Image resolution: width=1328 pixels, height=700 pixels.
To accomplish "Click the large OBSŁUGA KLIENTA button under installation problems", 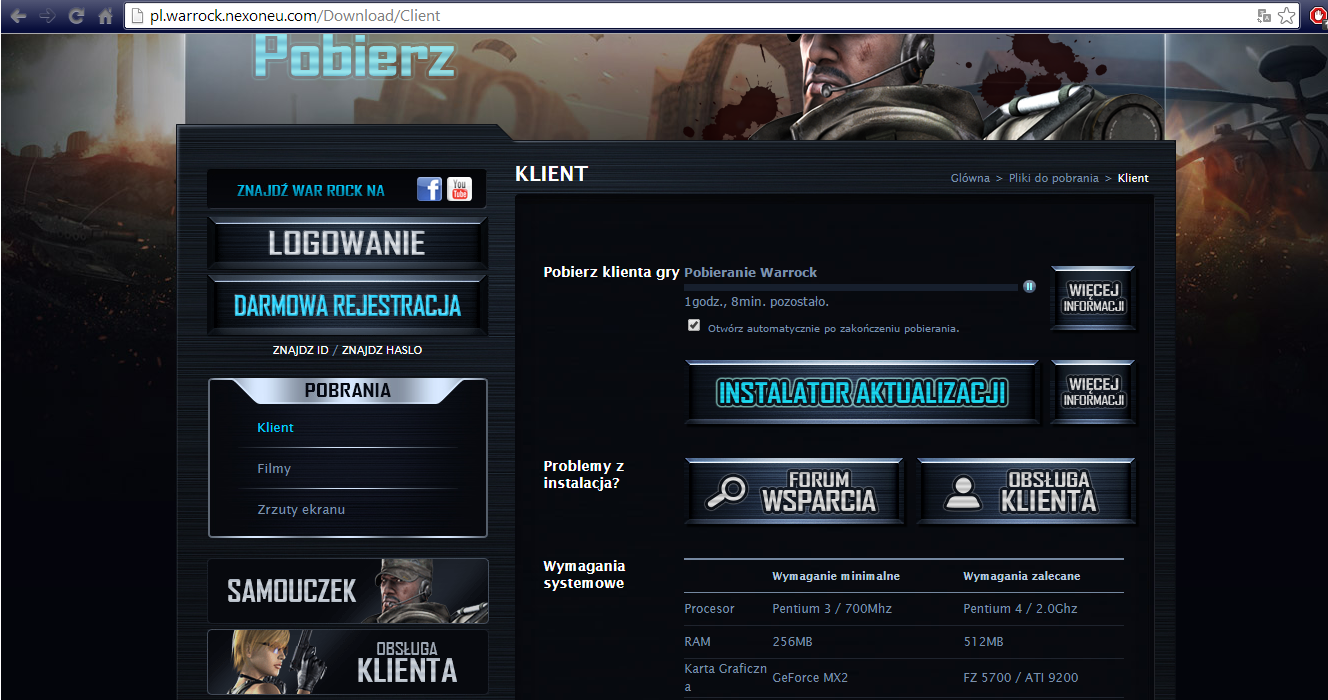I will pyautogui.click(x=1026, y=491).
